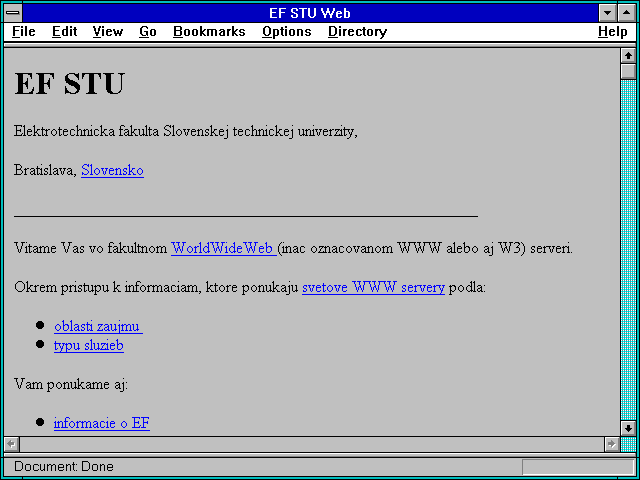The height and width of the screenshot is (480, 640).
Task: Click the horizontal scrollbar left arrow
Action: coord(12,444)
